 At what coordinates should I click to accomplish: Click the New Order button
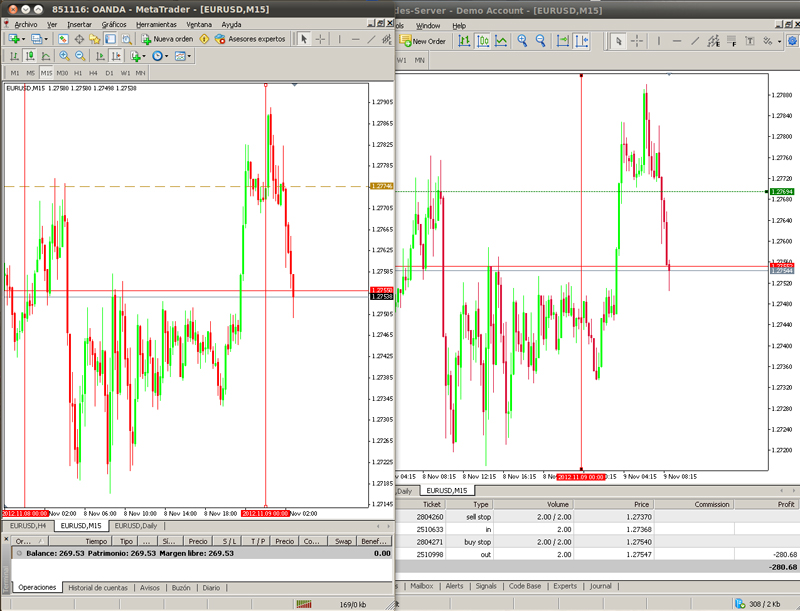click(423, 41)
